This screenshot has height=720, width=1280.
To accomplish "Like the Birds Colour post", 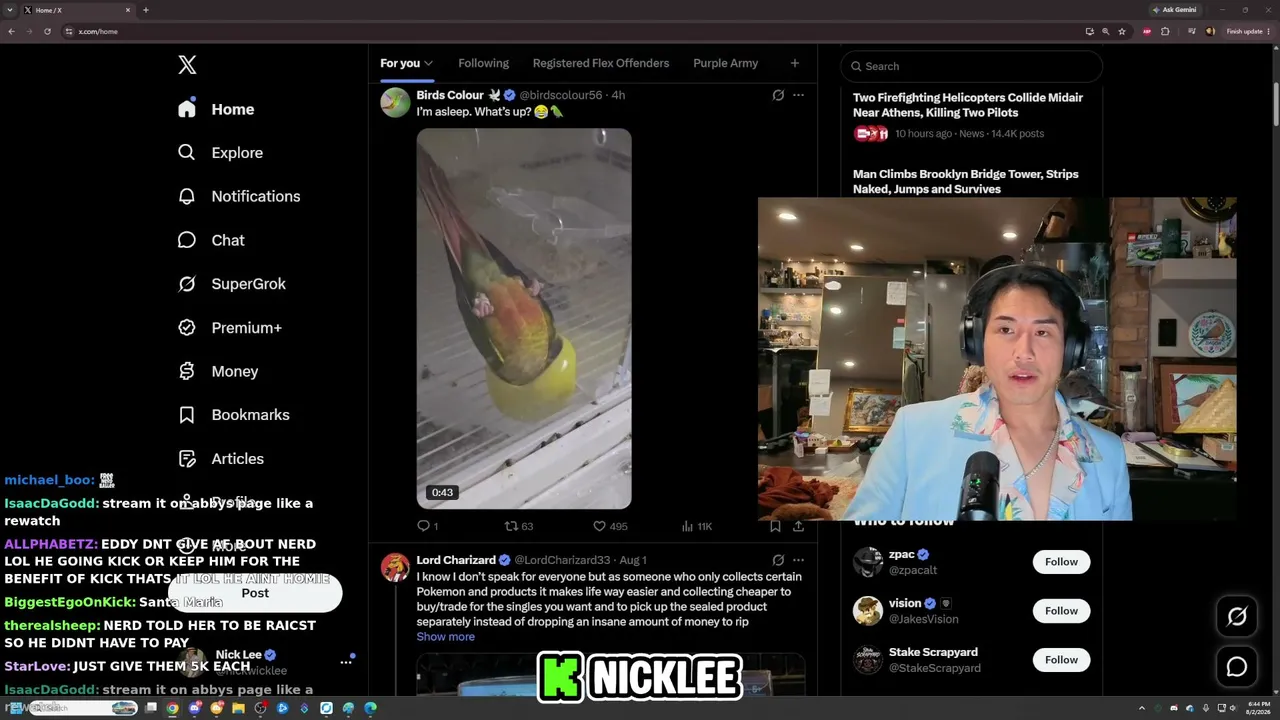I will click(x=610, y=526).
